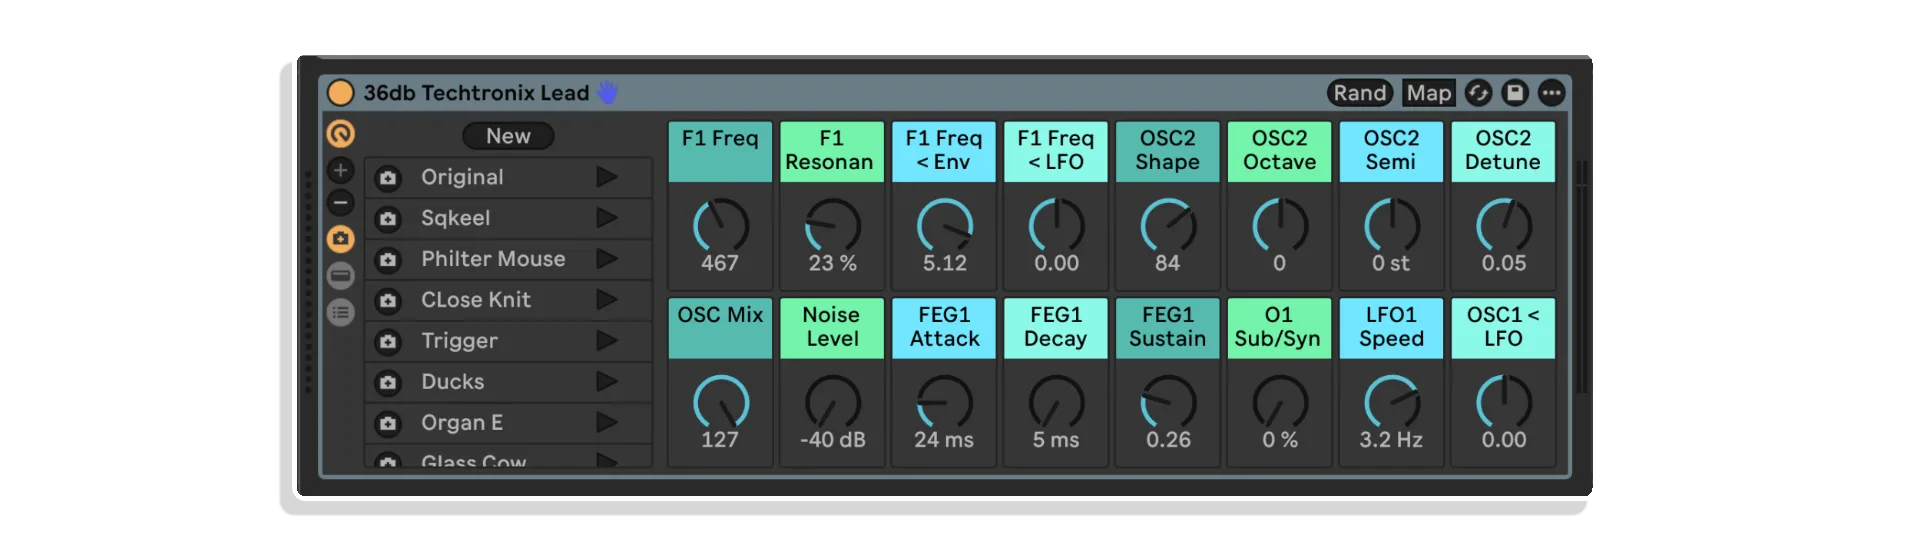Click the -40 dB Noise Level value
Image resolution: width=1920 pixels, height=551 pixels.
pyautogui.click(x=832, y=440)
